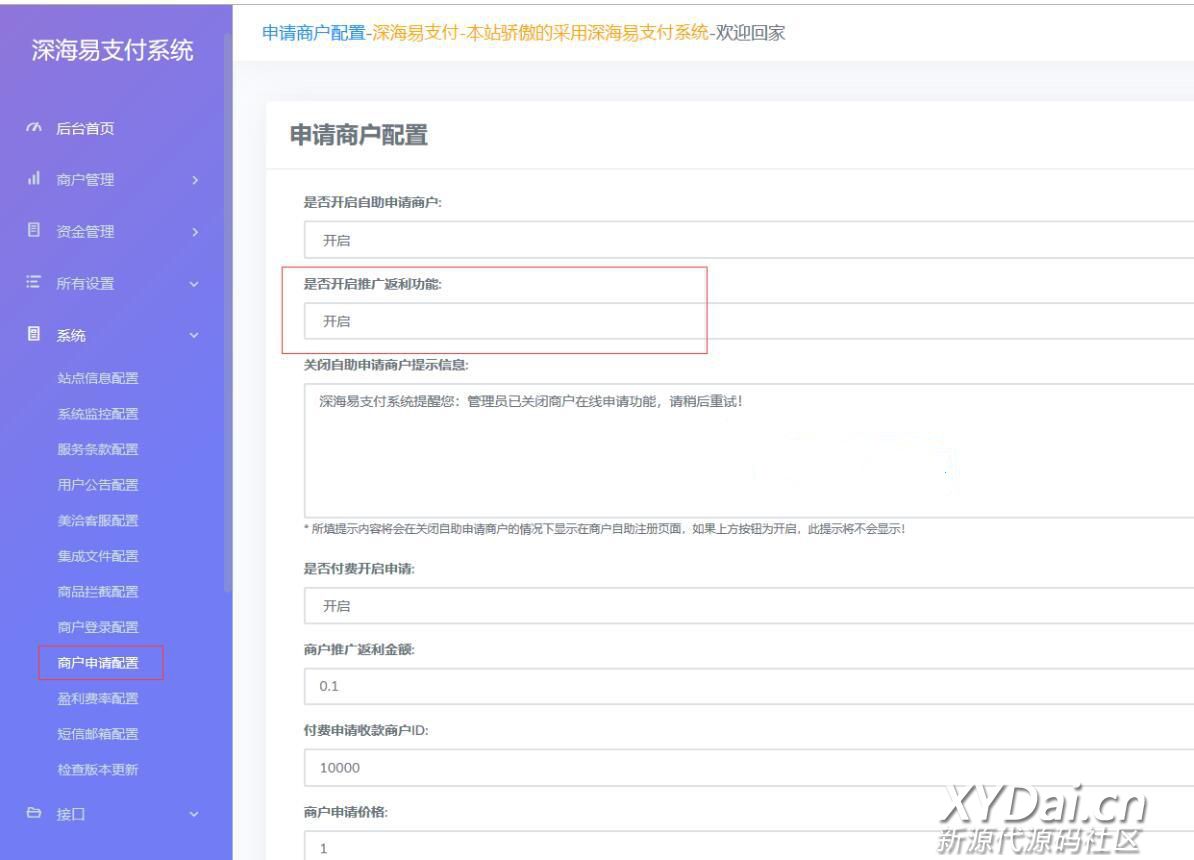The width and height of the screenshot is (1194, 860).
Task: Open the 接口 sidebar menu
Action: [x=71, y=814]
